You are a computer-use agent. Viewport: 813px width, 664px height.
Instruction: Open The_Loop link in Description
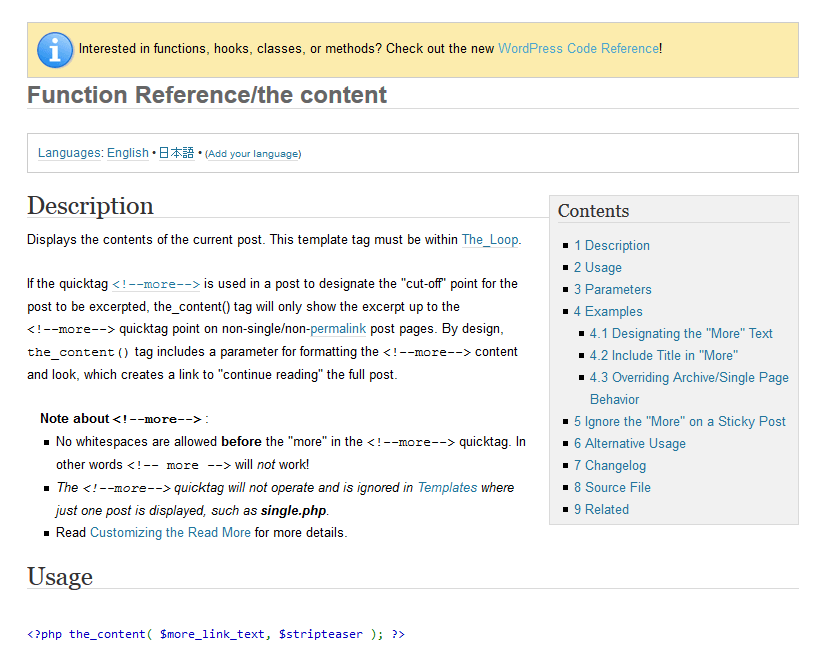pos(490,239)
